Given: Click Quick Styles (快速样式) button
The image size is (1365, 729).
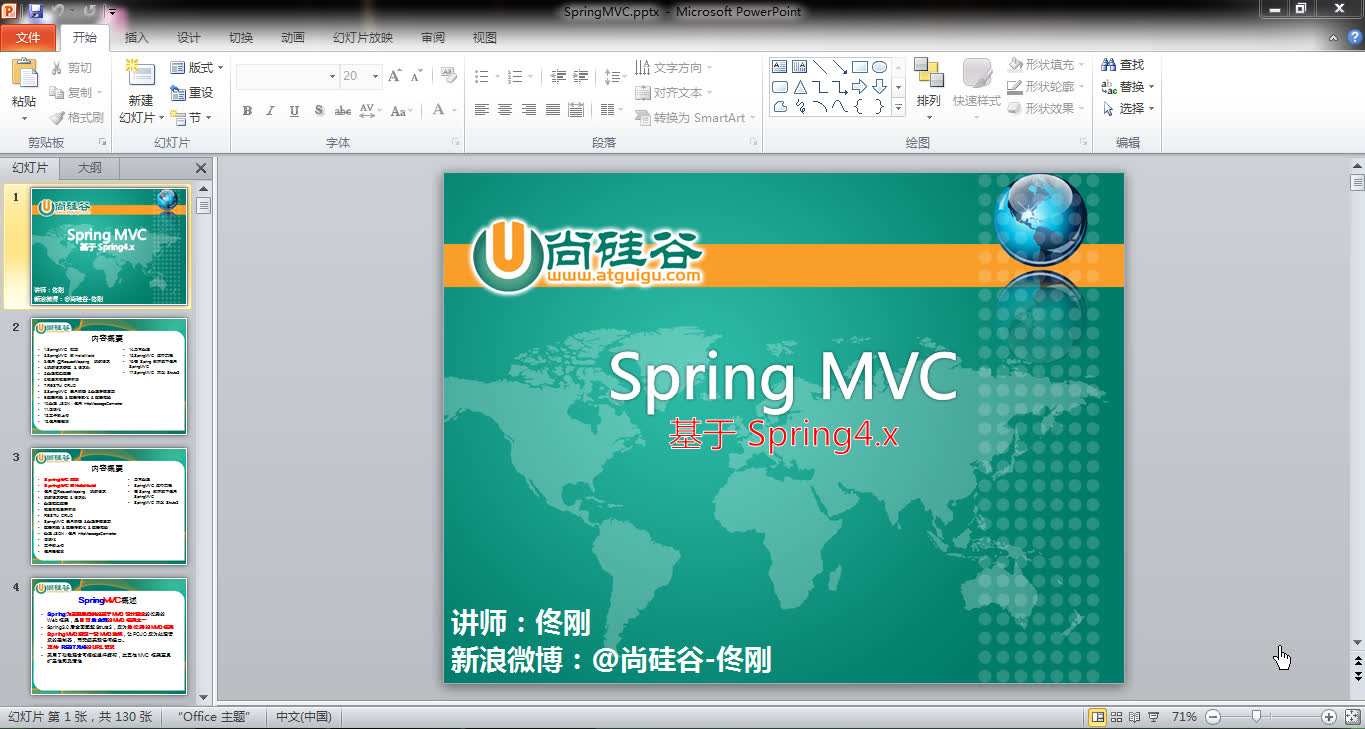Looking at the screenshot, I should point(976,88).
